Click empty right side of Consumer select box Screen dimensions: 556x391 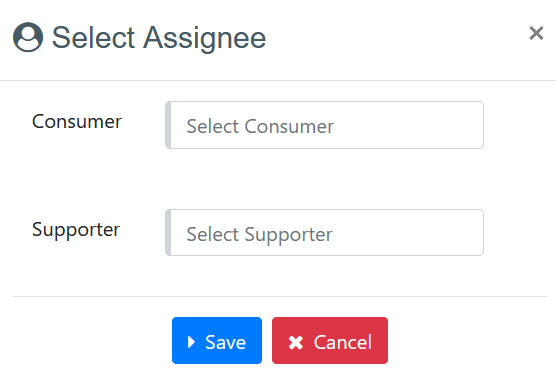tap(408, 125)
